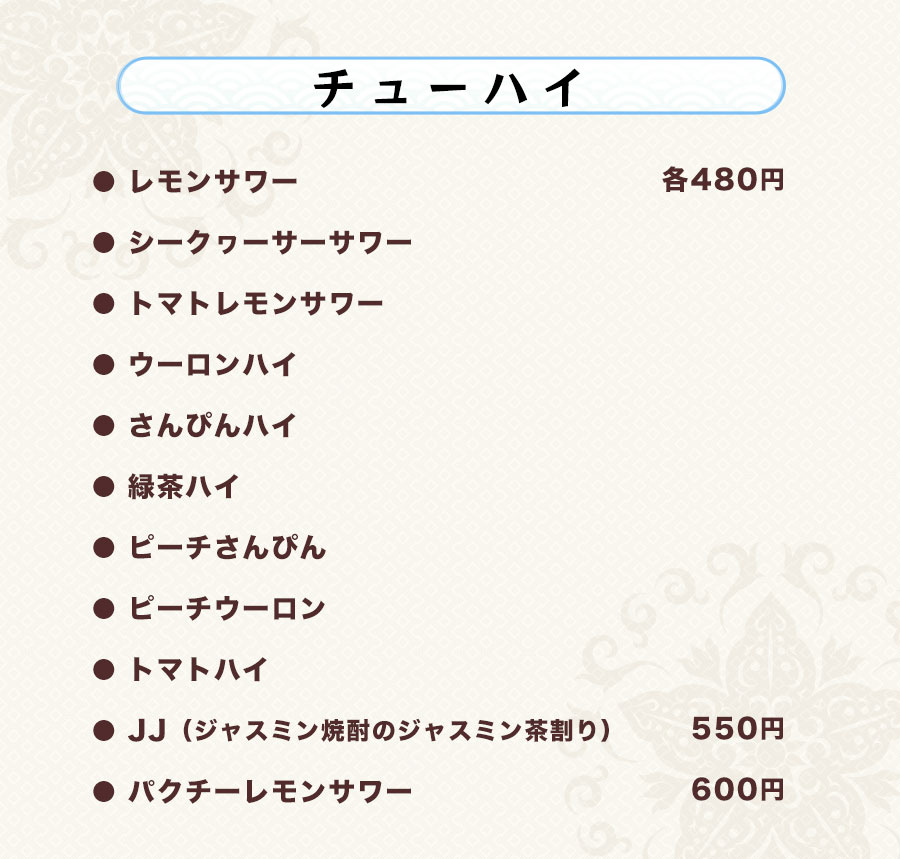Pick the トマトハイ text
The width and height of the screenshot is (900, 859).
tap(198, 670)
